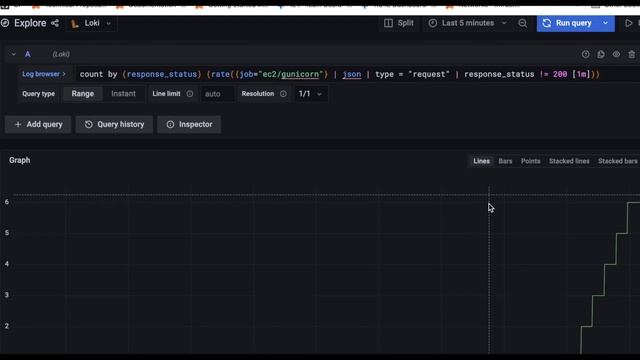Screen dimensions: 640x360
Task: Split the Explore pane
Action: (x=399, y=23)
